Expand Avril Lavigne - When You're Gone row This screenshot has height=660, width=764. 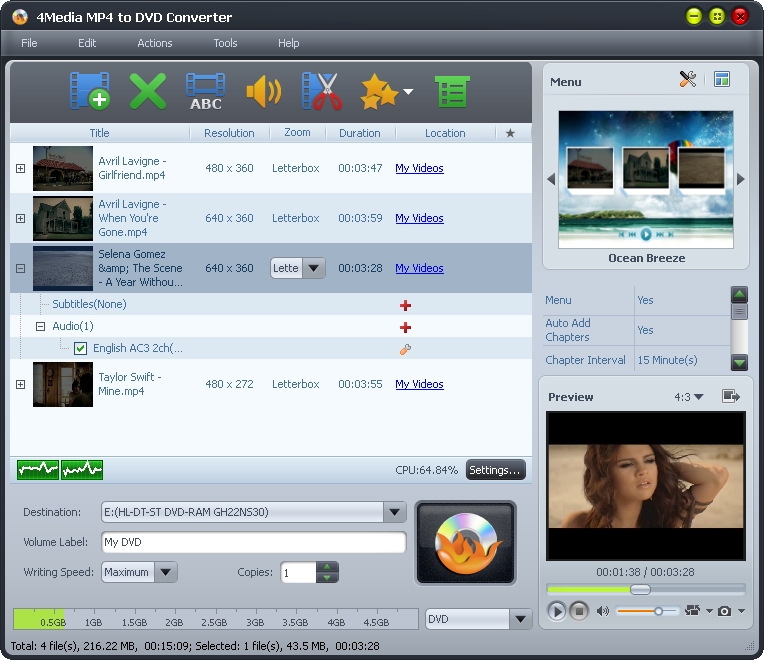point(20,218)
